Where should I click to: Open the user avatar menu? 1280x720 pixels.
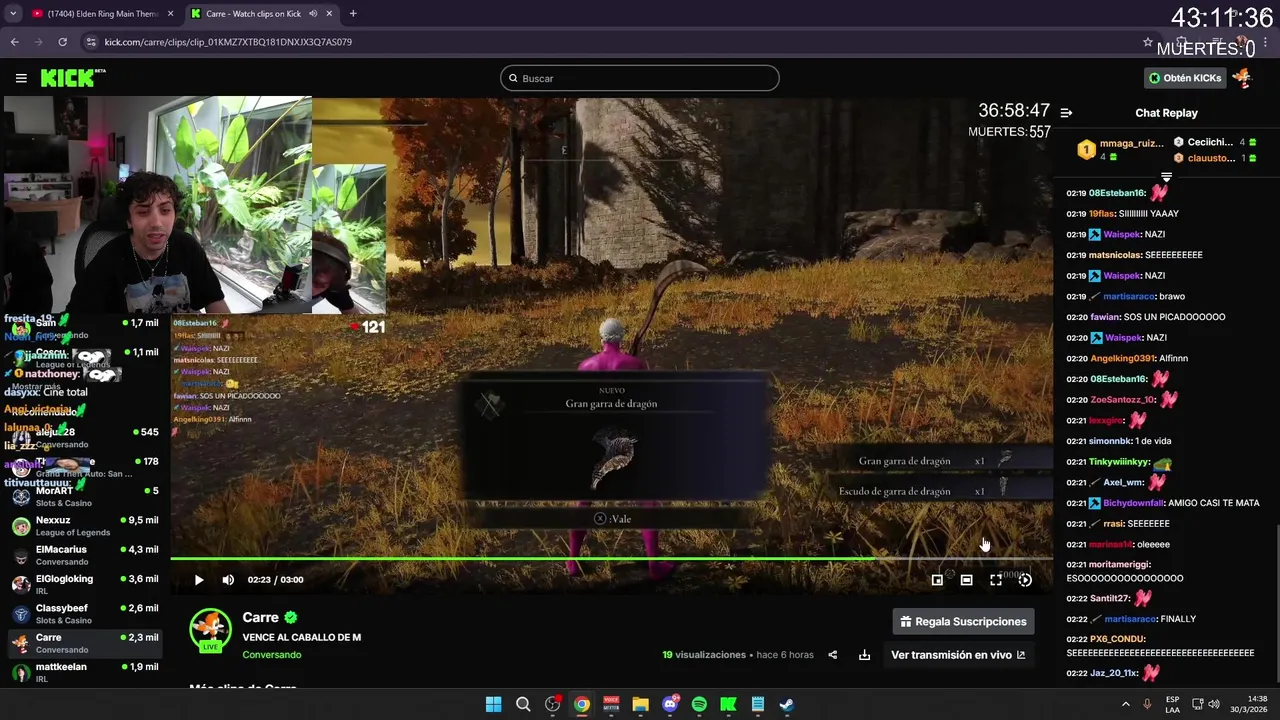[x=1242, y=78]
